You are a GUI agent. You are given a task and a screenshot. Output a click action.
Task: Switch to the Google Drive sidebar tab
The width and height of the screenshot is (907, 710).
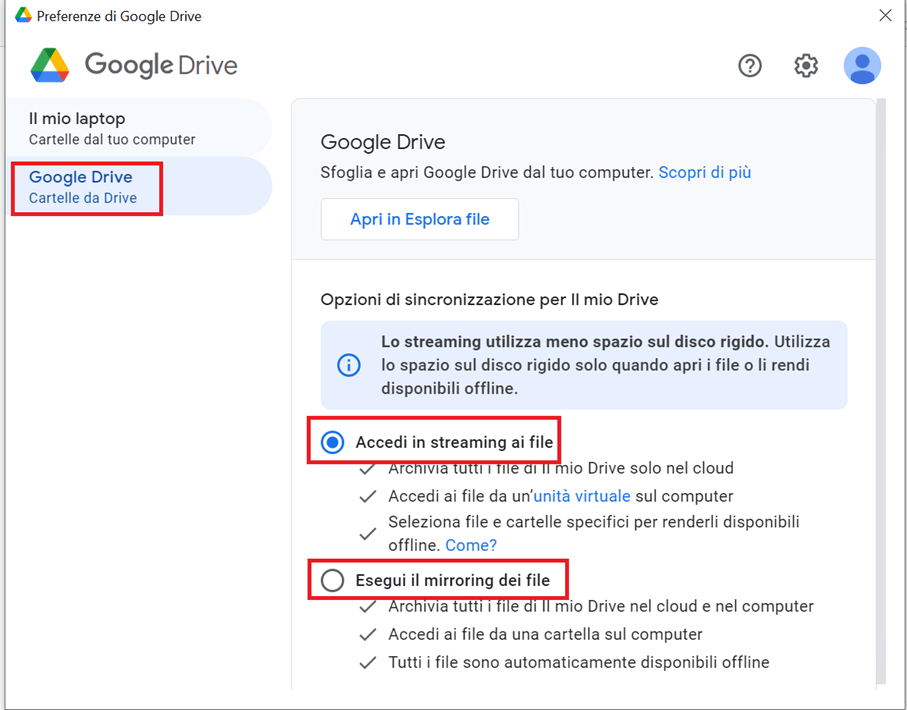coord(82,186)
